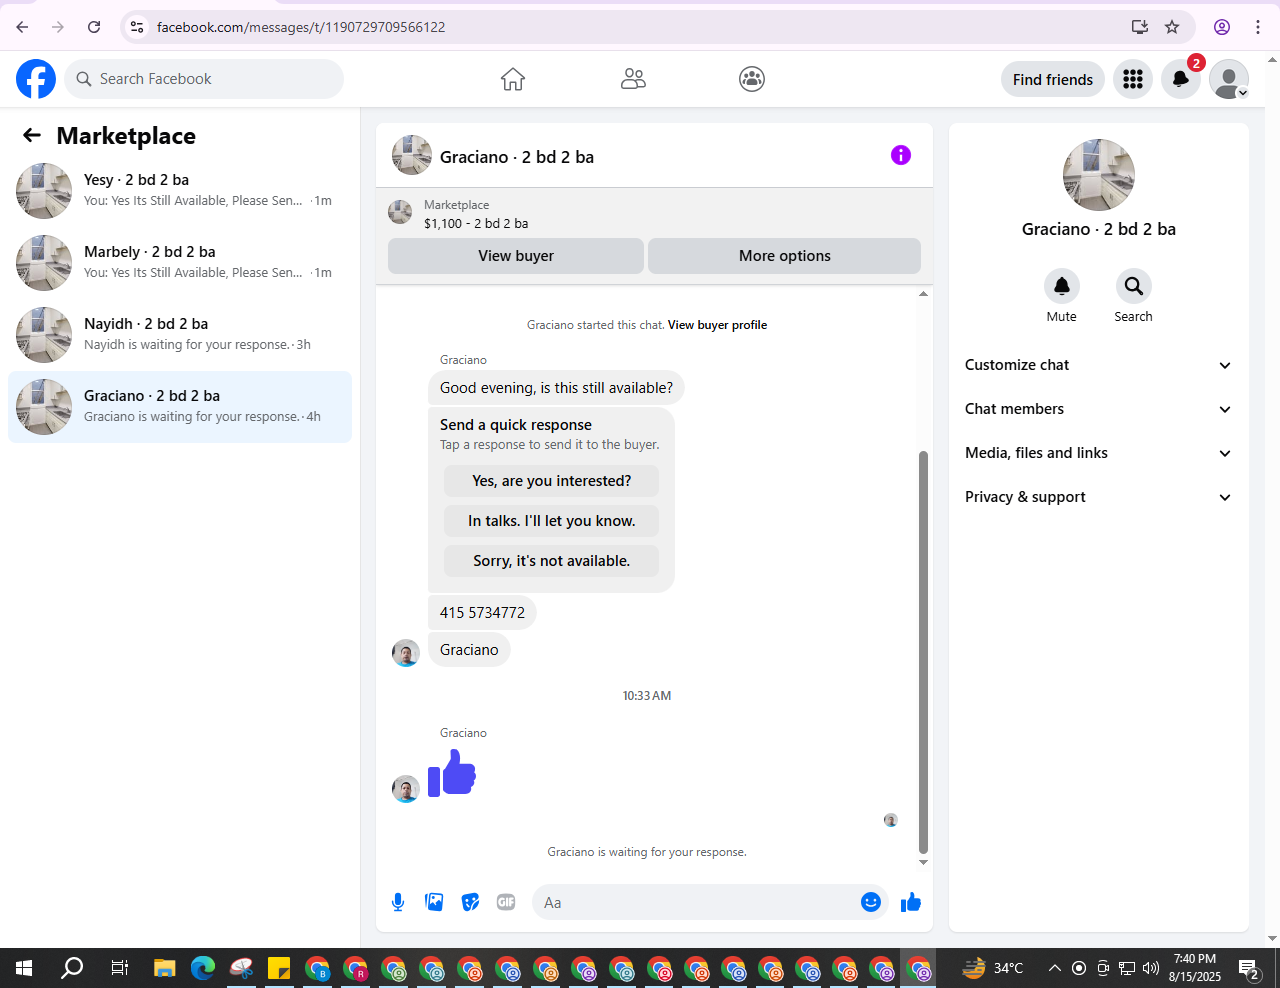
Task: Open conversation information purple icon
Action: (x=901, y=155)
